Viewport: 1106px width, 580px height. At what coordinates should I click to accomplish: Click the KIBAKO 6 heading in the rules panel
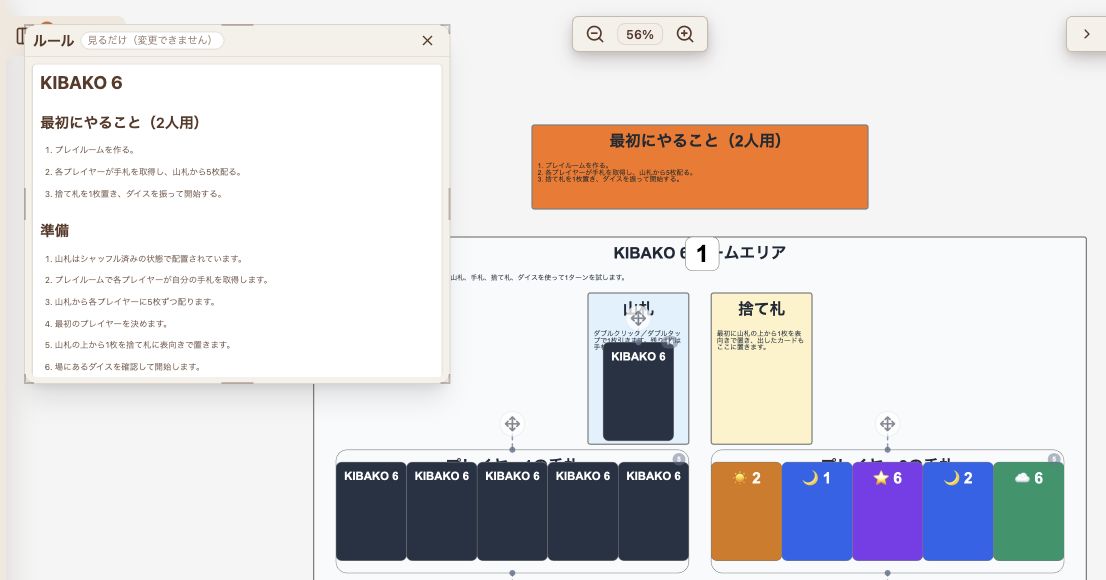tap(81, 83)
